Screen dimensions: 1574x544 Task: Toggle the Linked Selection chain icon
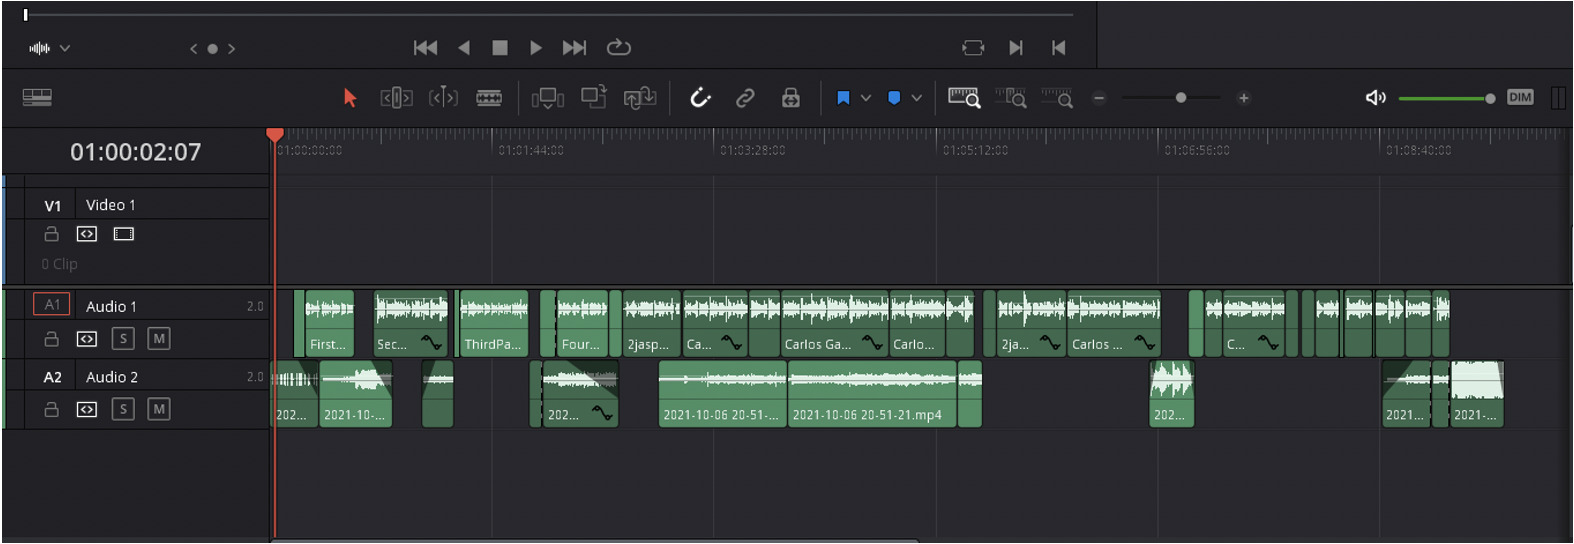[745, 98]
